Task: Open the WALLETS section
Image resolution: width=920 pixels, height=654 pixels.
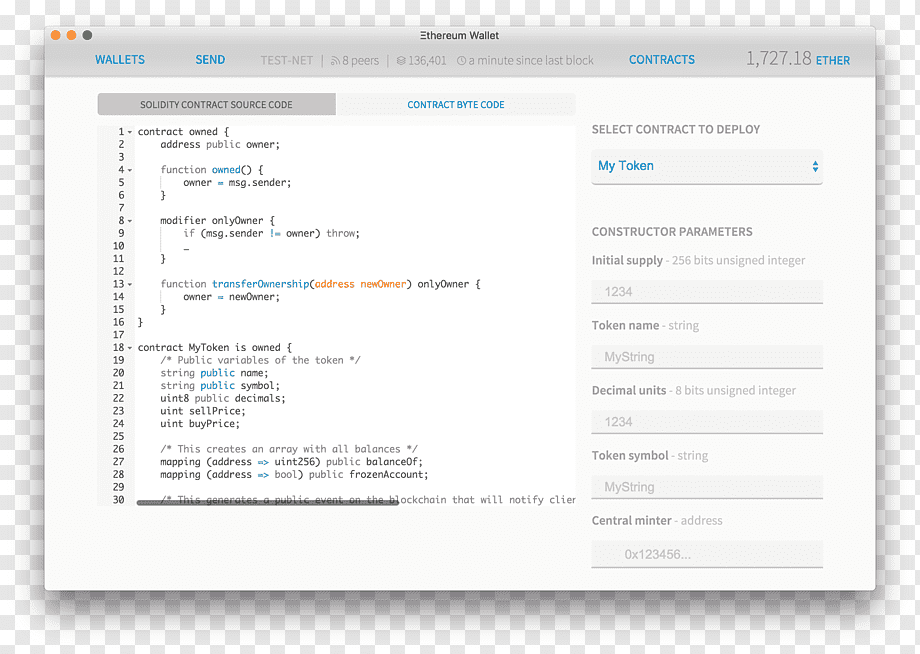Action: (x=120, y=60)
